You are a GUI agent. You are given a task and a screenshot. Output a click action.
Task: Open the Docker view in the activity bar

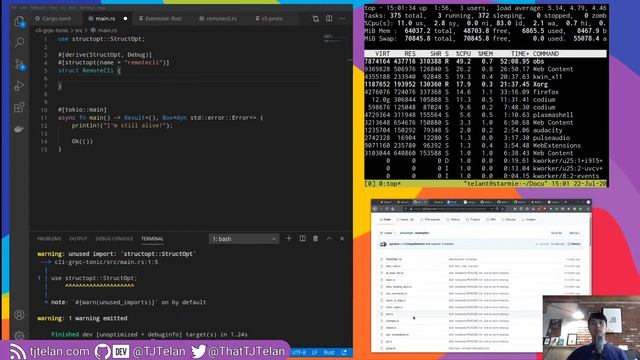click(19, 129)
